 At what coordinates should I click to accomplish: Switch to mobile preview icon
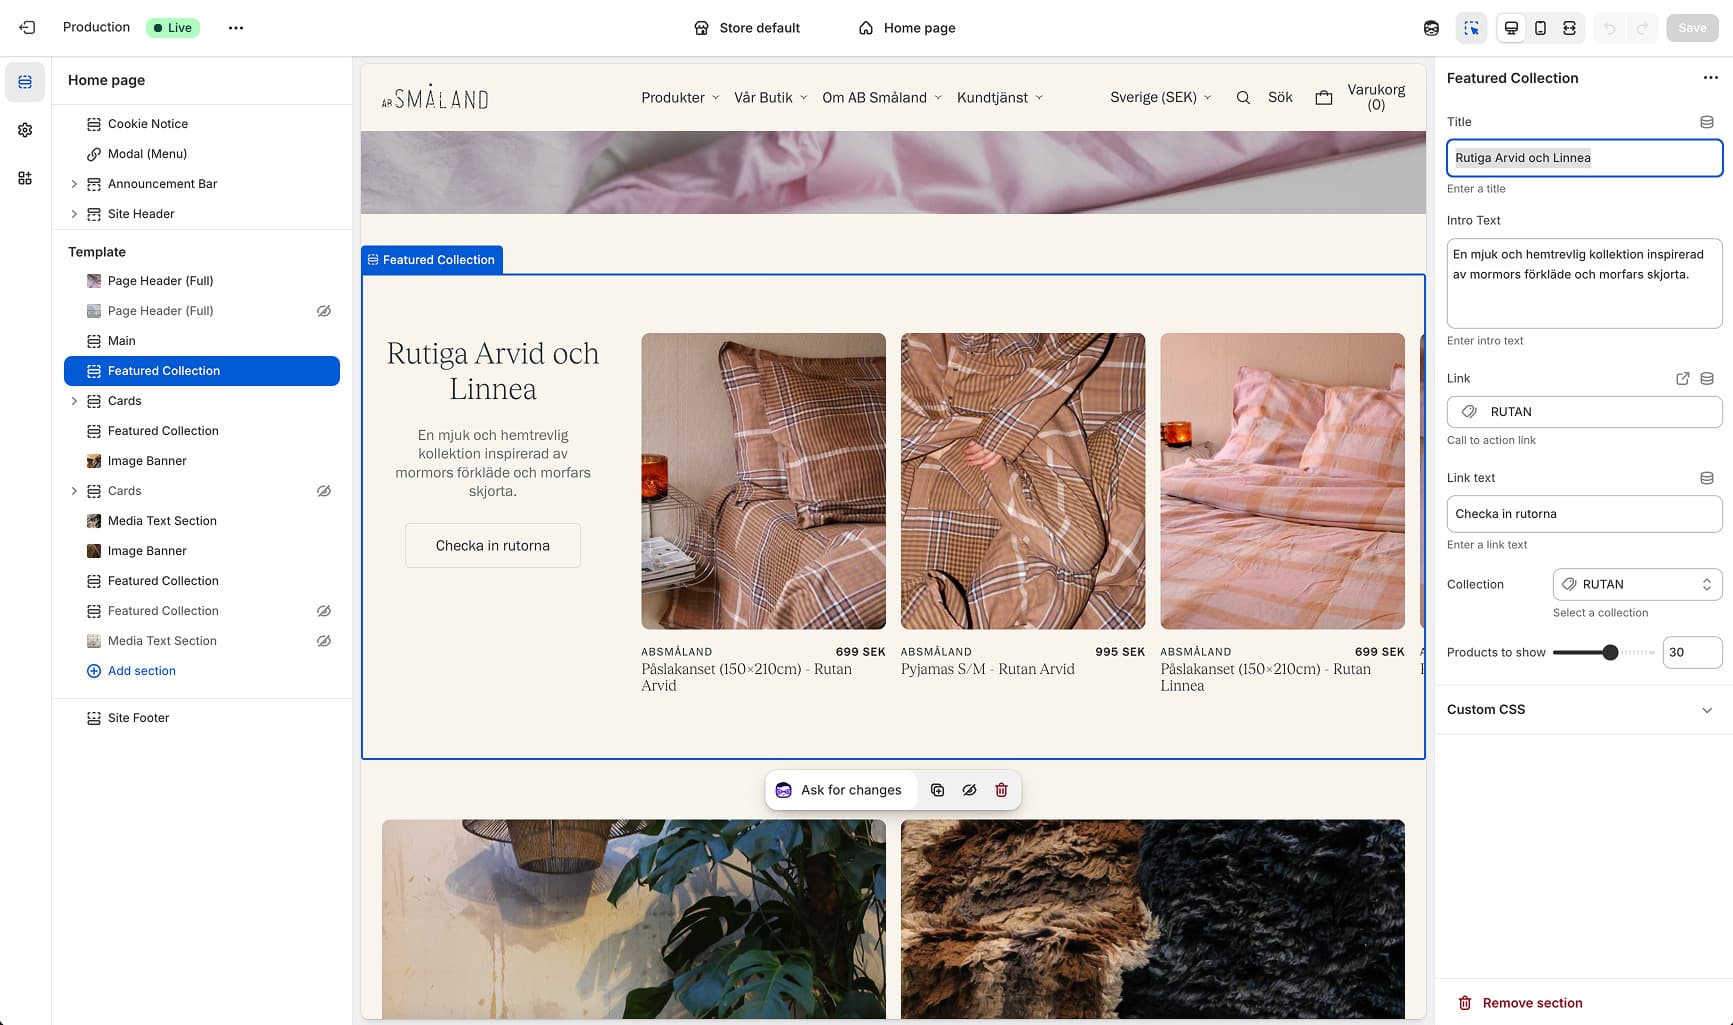click(1540, 28)
